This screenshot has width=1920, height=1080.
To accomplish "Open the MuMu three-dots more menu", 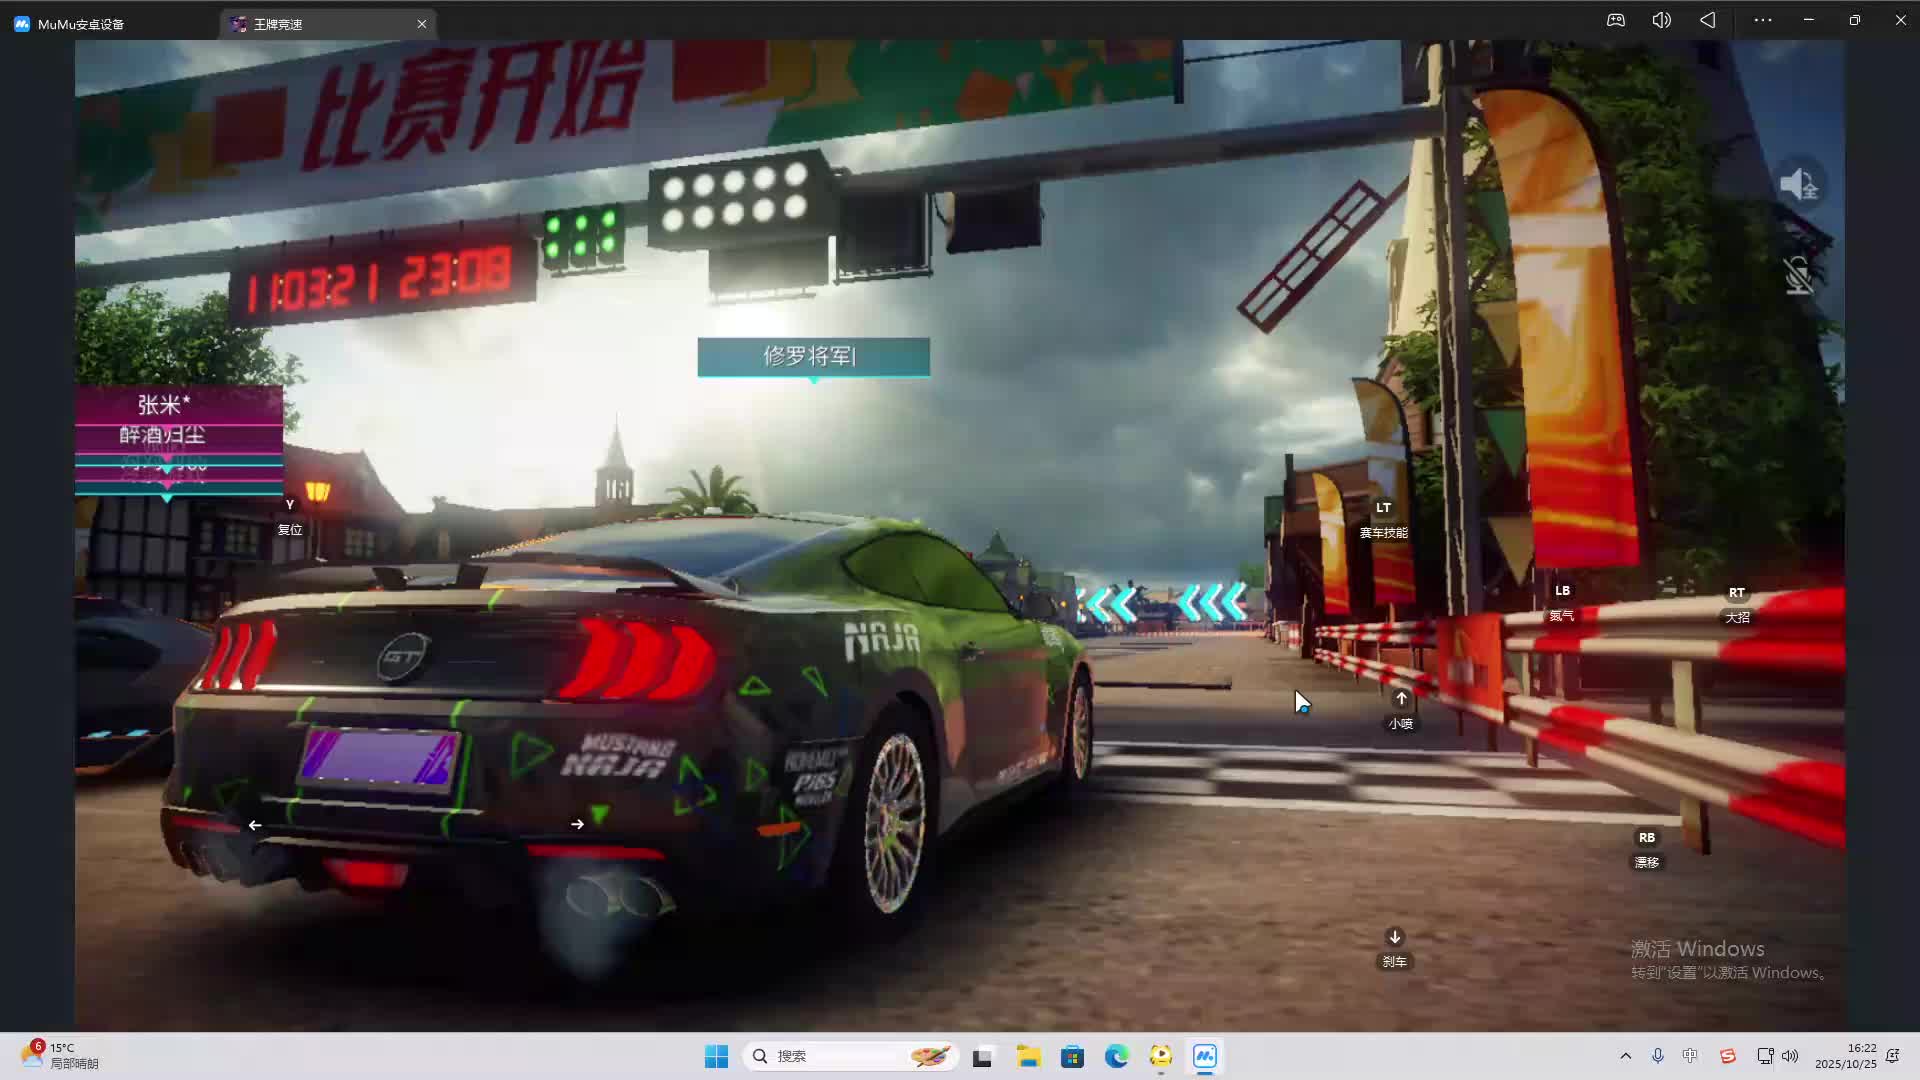I will (1762, 20).
